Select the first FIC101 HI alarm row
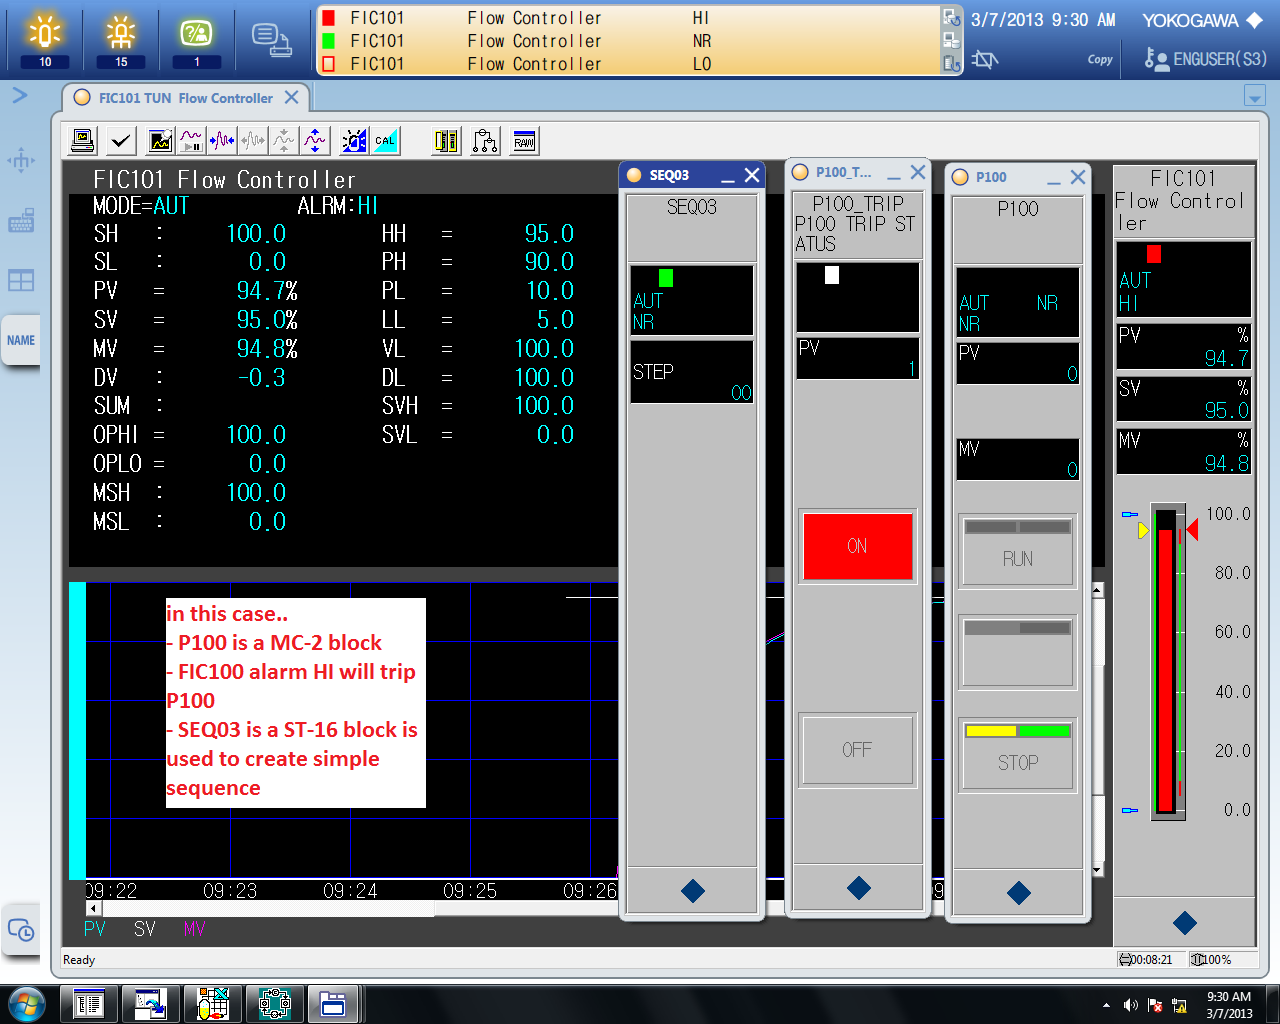The image size is (1280, 1024). tap(630, 18)
